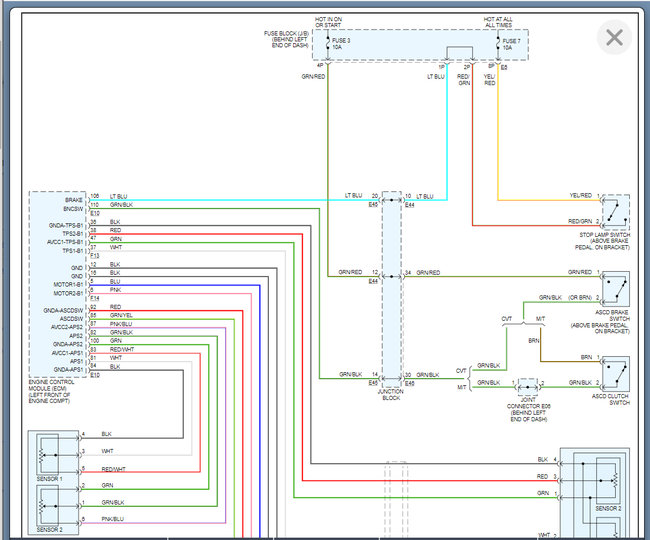650x540 pixels.
Task: Click the FUSE 3 10A label
Action: click(x=341, y=44)
